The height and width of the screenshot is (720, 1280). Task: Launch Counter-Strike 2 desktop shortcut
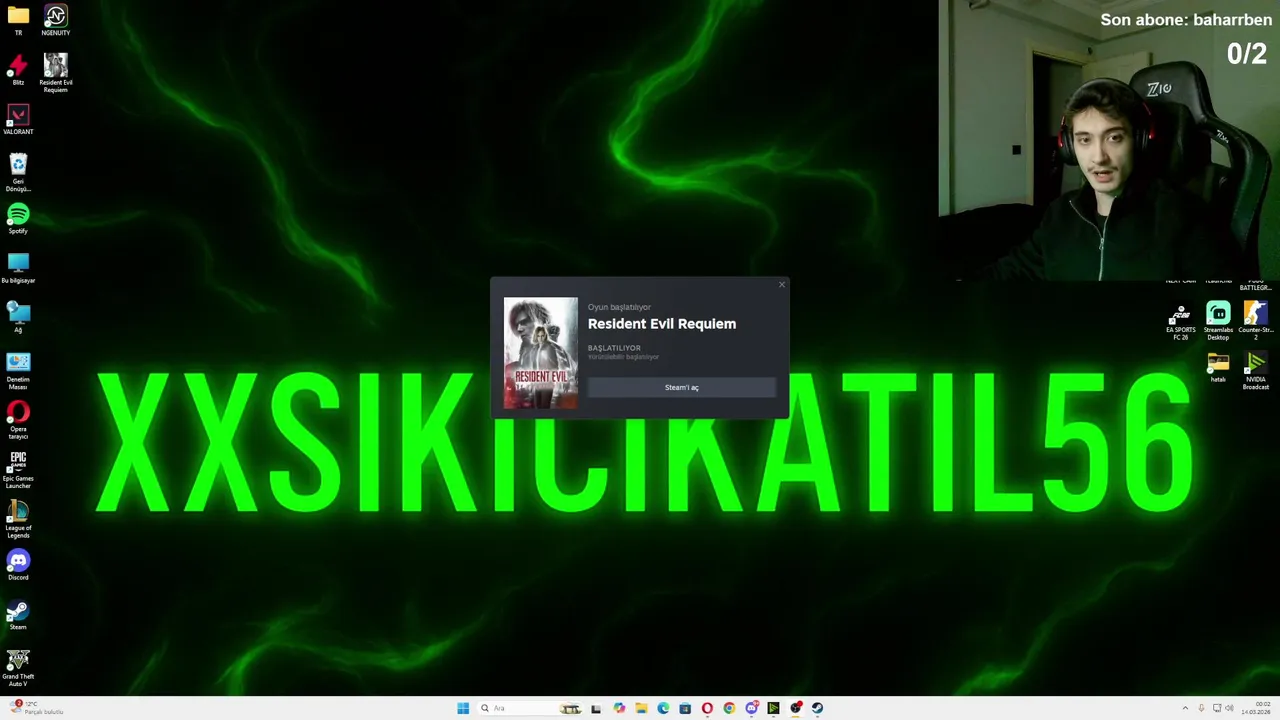point(1256,322)
